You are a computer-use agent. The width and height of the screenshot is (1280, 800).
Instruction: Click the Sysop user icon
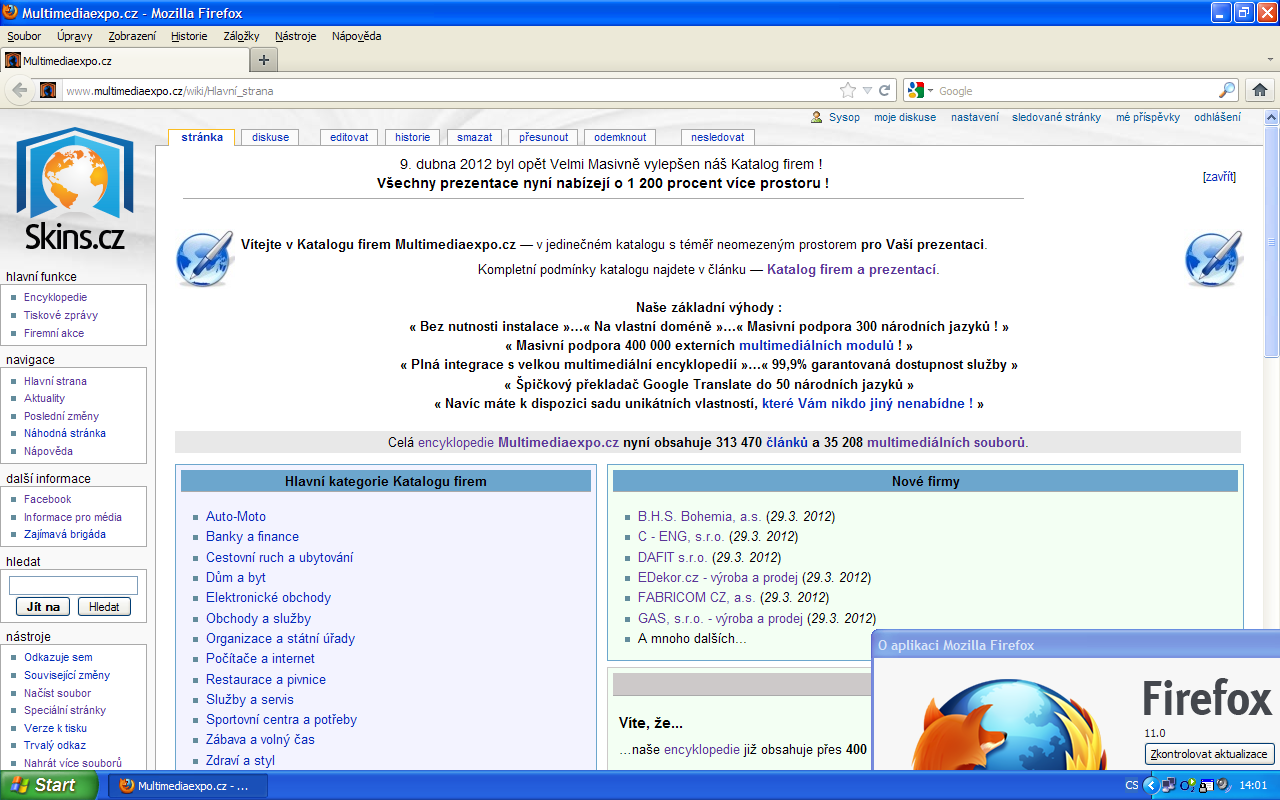coord(817,117)
